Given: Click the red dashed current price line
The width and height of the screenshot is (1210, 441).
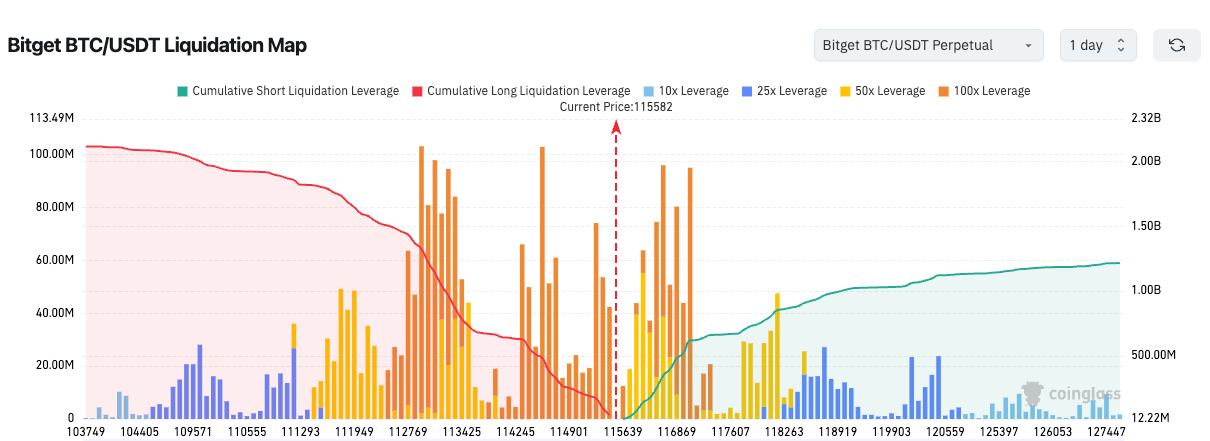Looking at the screenshot, I should [616, 270].
